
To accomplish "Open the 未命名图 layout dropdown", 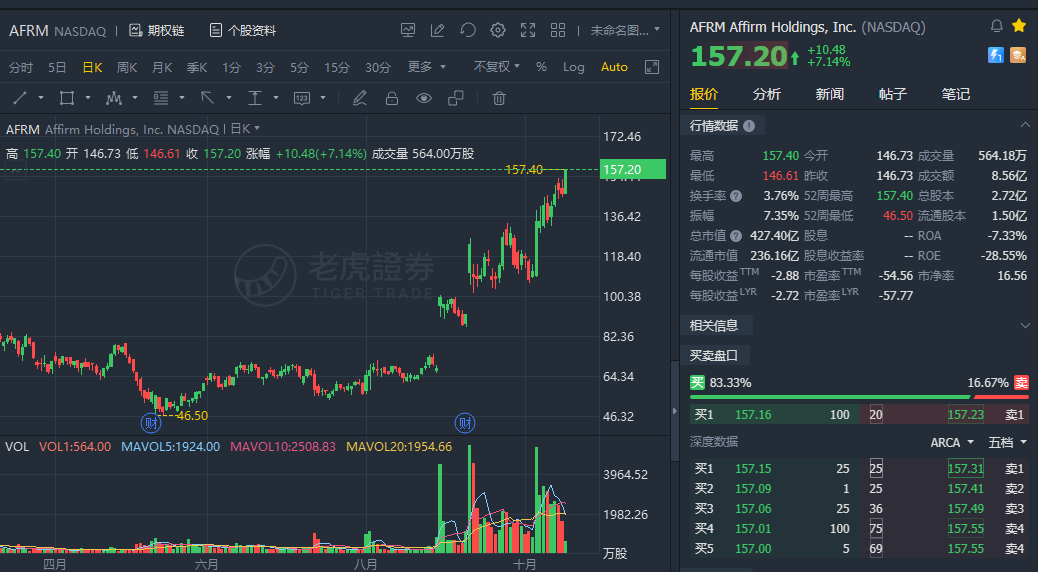I will point(625,30).
